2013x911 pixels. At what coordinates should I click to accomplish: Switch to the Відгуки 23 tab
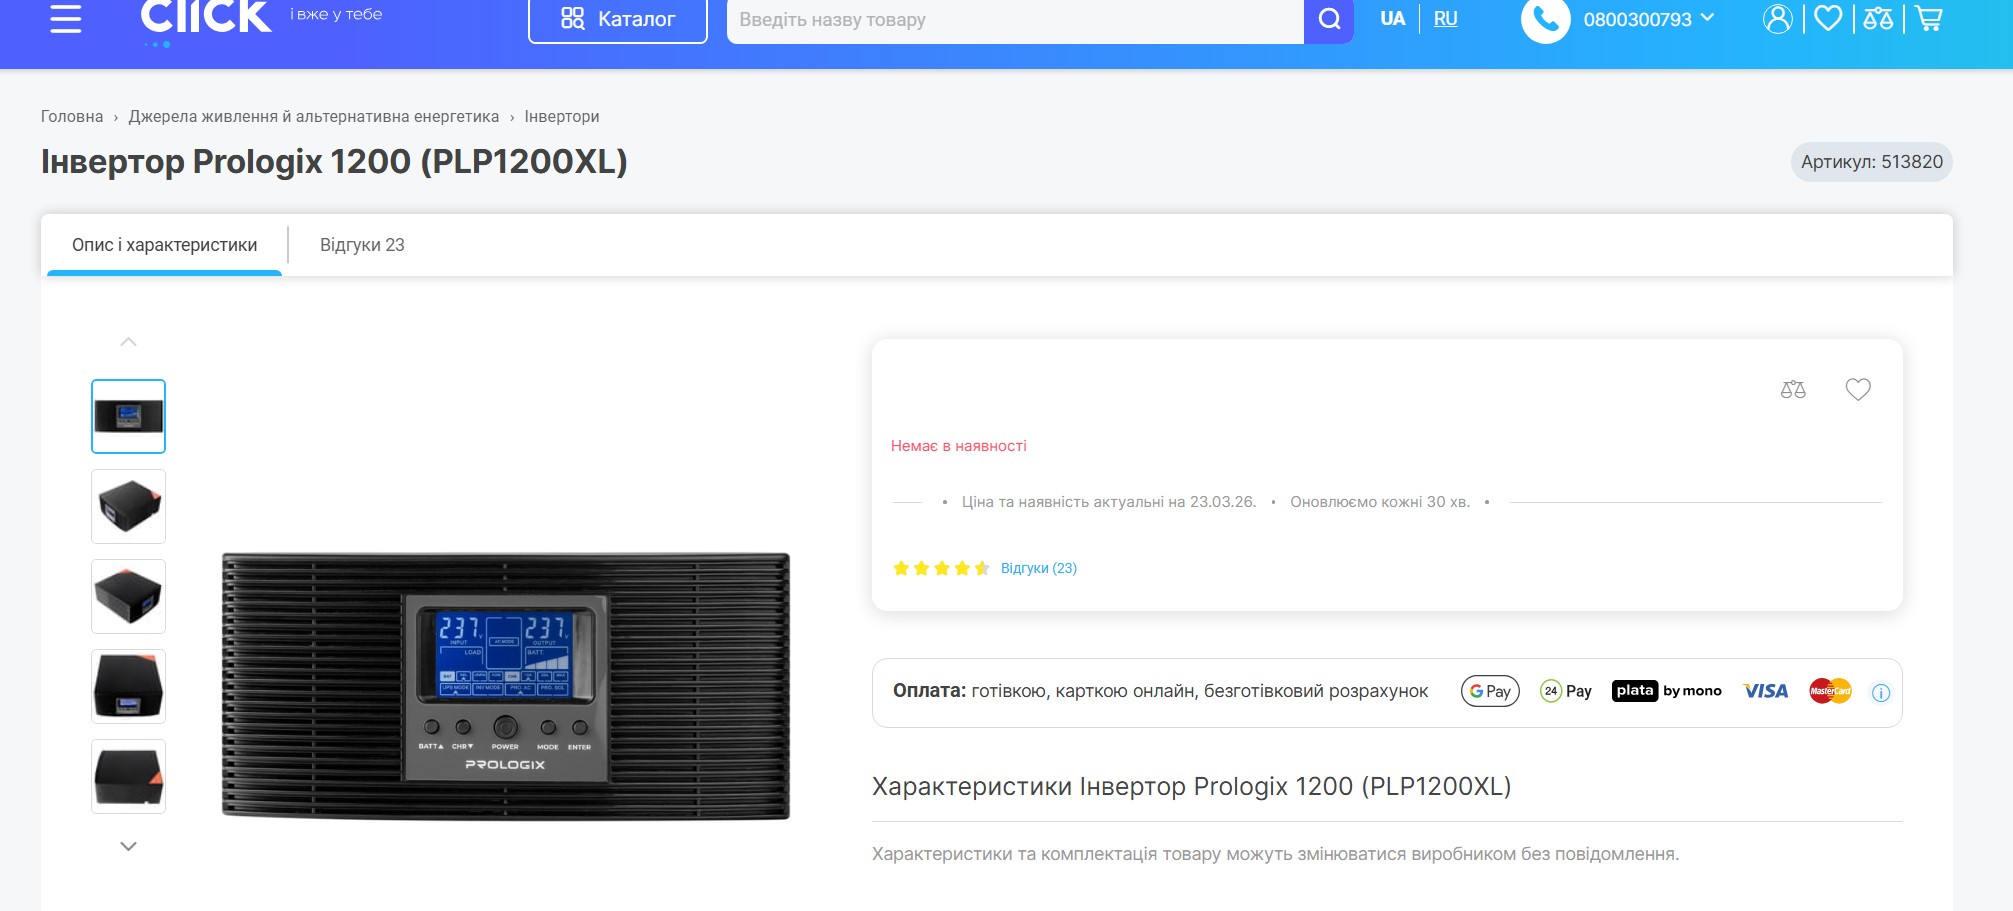click(x=362, y=245)
